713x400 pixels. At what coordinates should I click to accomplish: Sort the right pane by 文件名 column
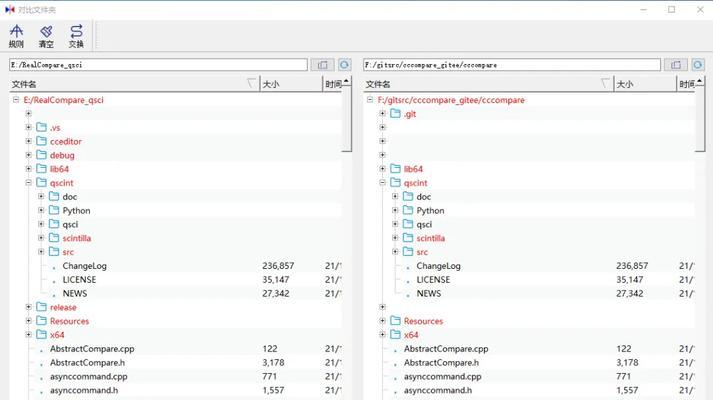click(488, 84)
